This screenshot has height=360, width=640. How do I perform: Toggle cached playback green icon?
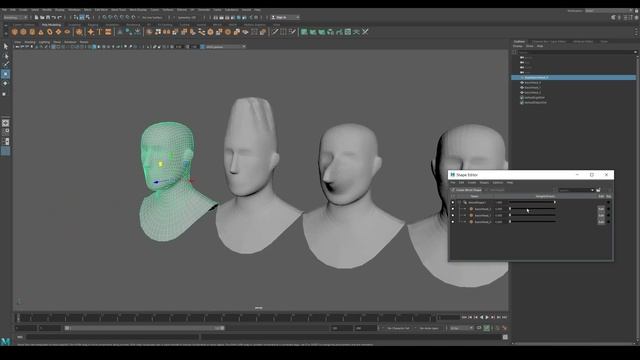487,328
